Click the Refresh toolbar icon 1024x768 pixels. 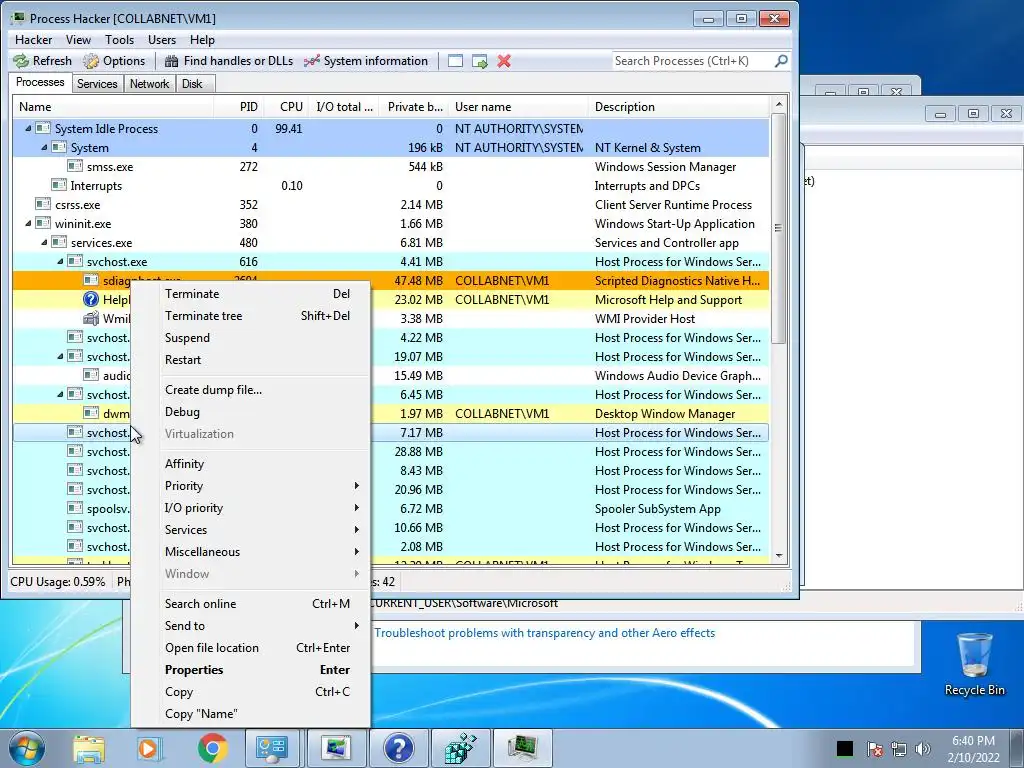tap(21, 61)
